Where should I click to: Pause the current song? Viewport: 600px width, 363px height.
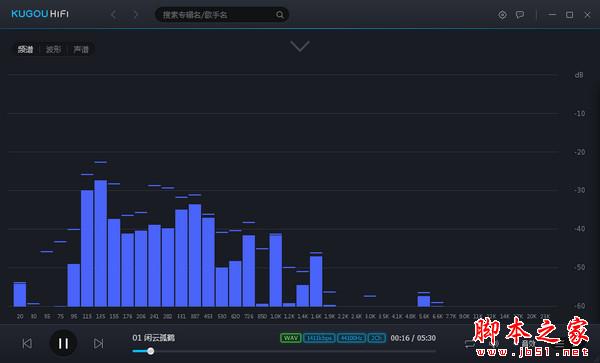(64, 343)
